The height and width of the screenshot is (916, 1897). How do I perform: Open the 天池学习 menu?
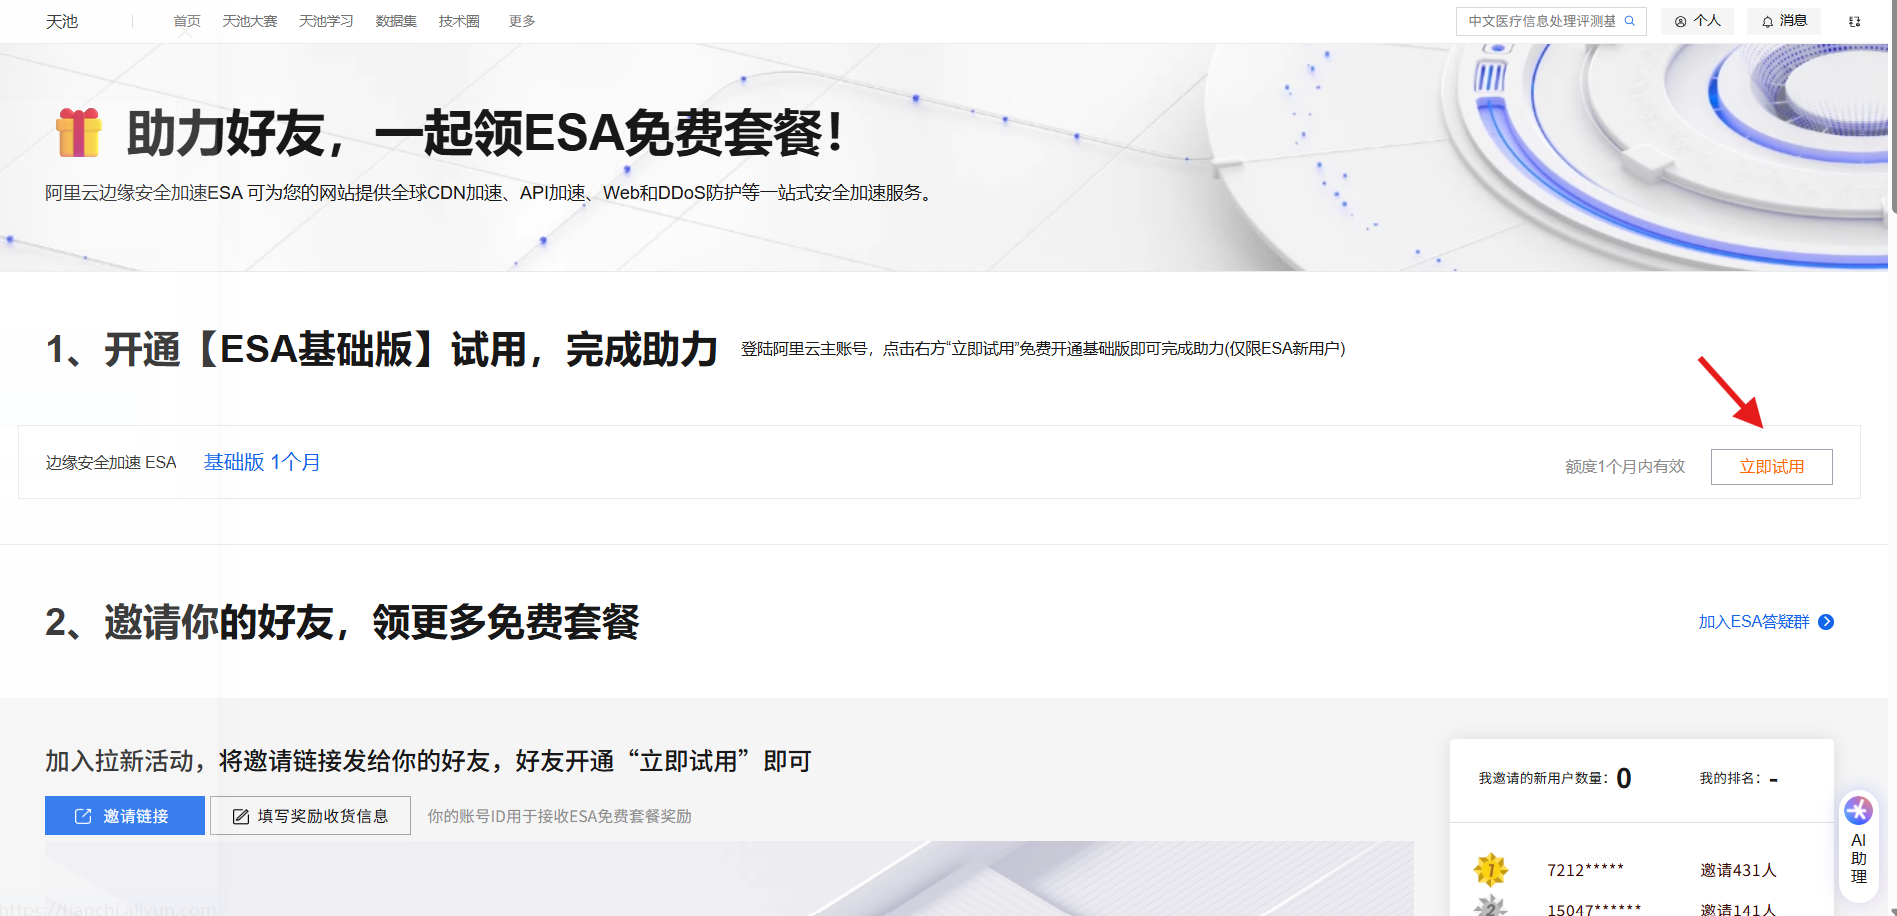[x=326, y=21]
